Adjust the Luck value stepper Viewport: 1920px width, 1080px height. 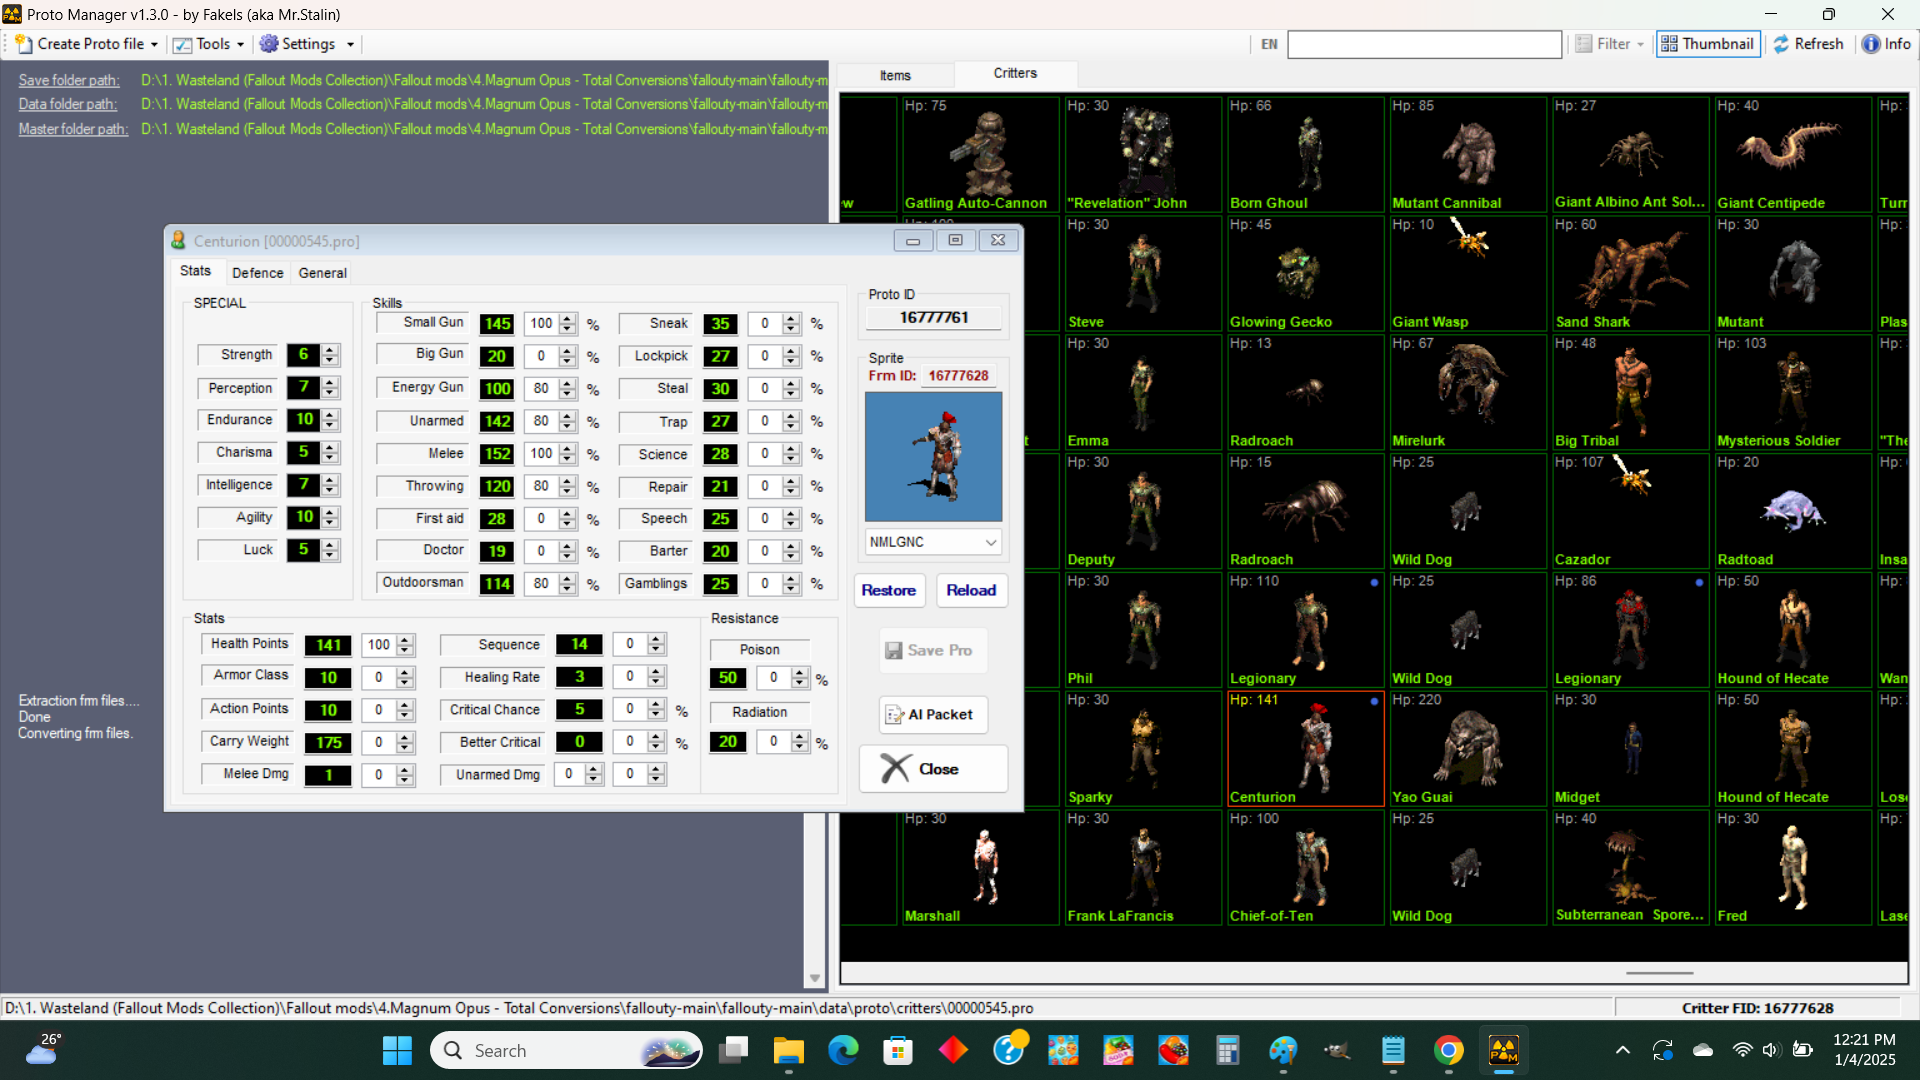tap(330, 550)
